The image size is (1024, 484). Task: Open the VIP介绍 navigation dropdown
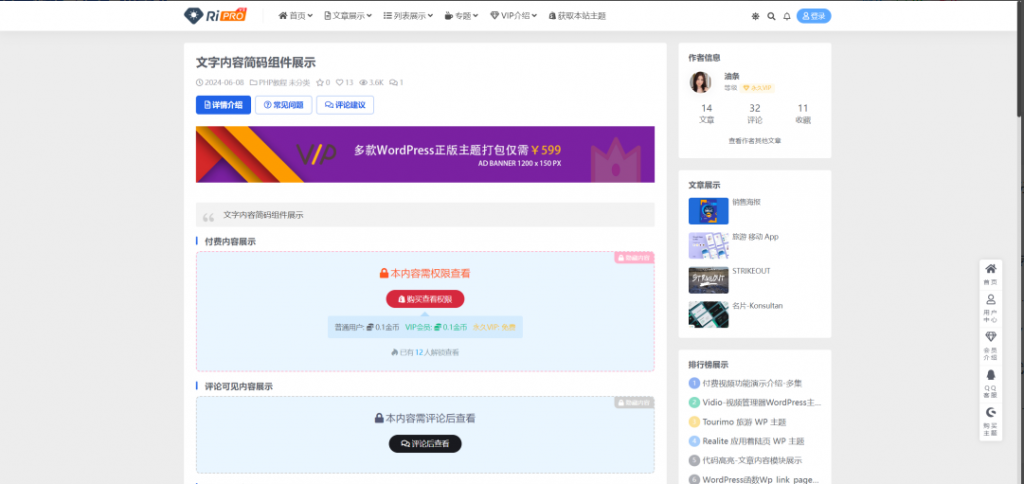click(x=513, y=16)
